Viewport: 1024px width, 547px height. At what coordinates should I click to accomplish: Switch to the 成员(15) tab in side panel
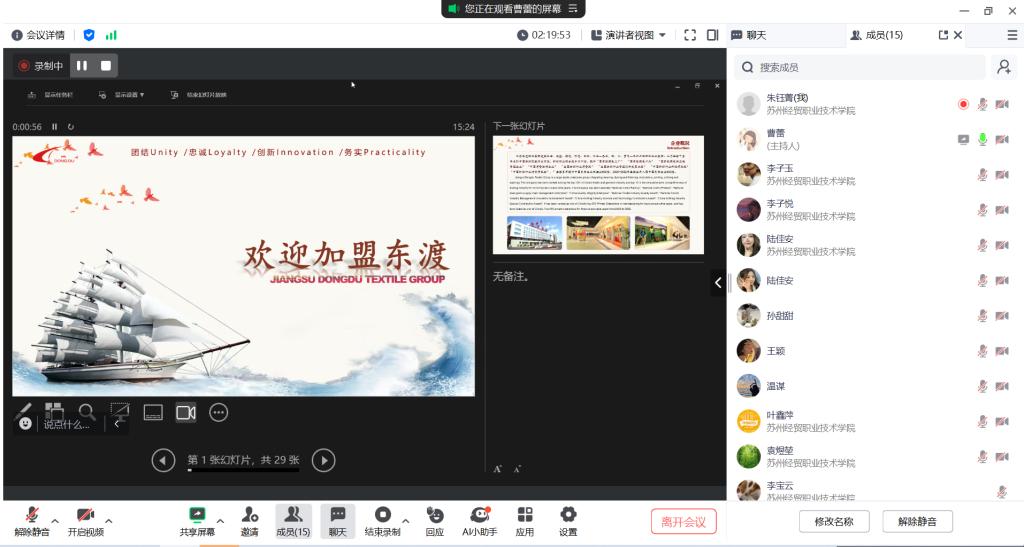(x=876, y=35)
